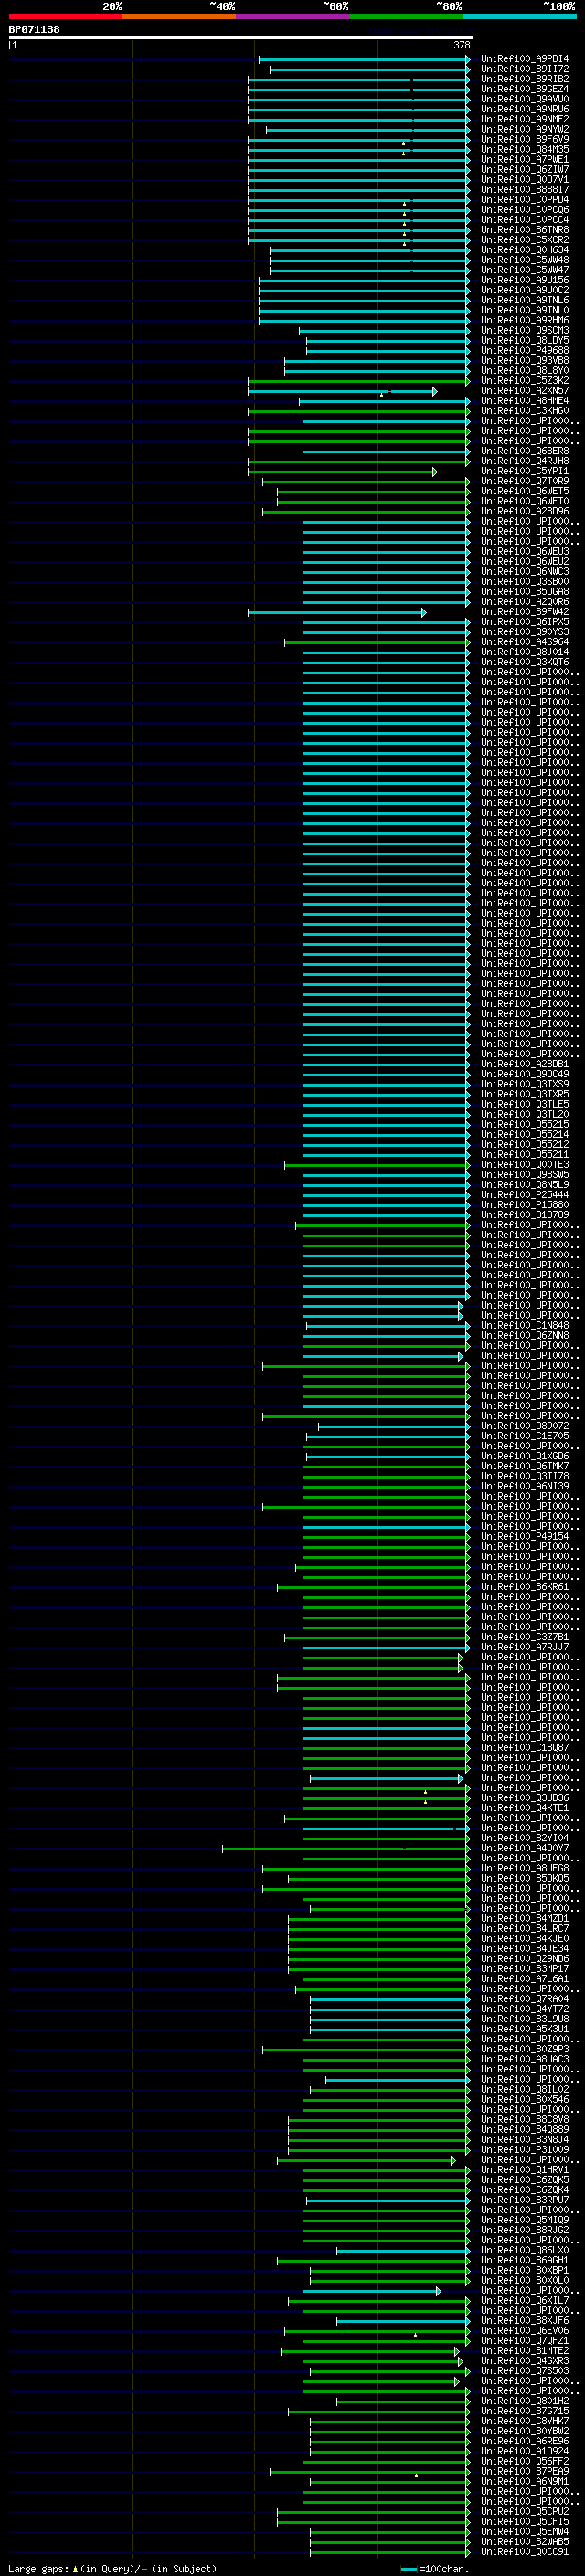
Task: Select the label UniRef100_Q9SCM3
Action: click(x=525, y=330)
